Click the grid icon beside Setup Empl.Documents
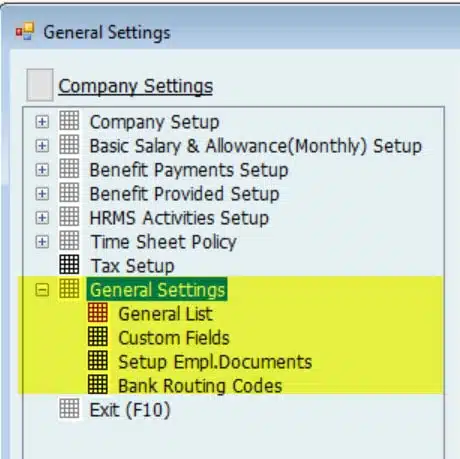Image resolution: width=460 pixels, height=459 pixels. coord(98,361)
